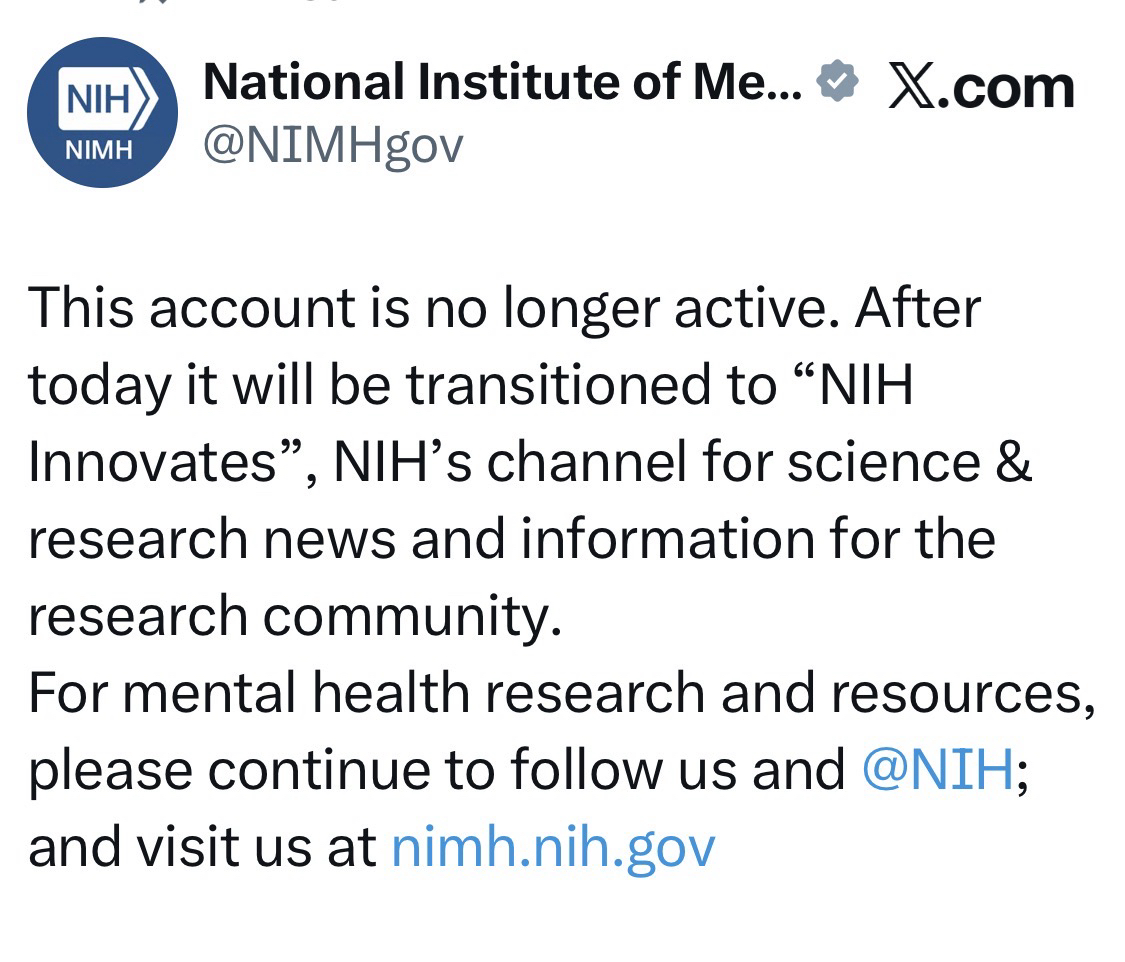The width and height of the screenshot is (1125, 962).
Task: Click the "This account is no longer active" sentence
Action: coord(428,308)
